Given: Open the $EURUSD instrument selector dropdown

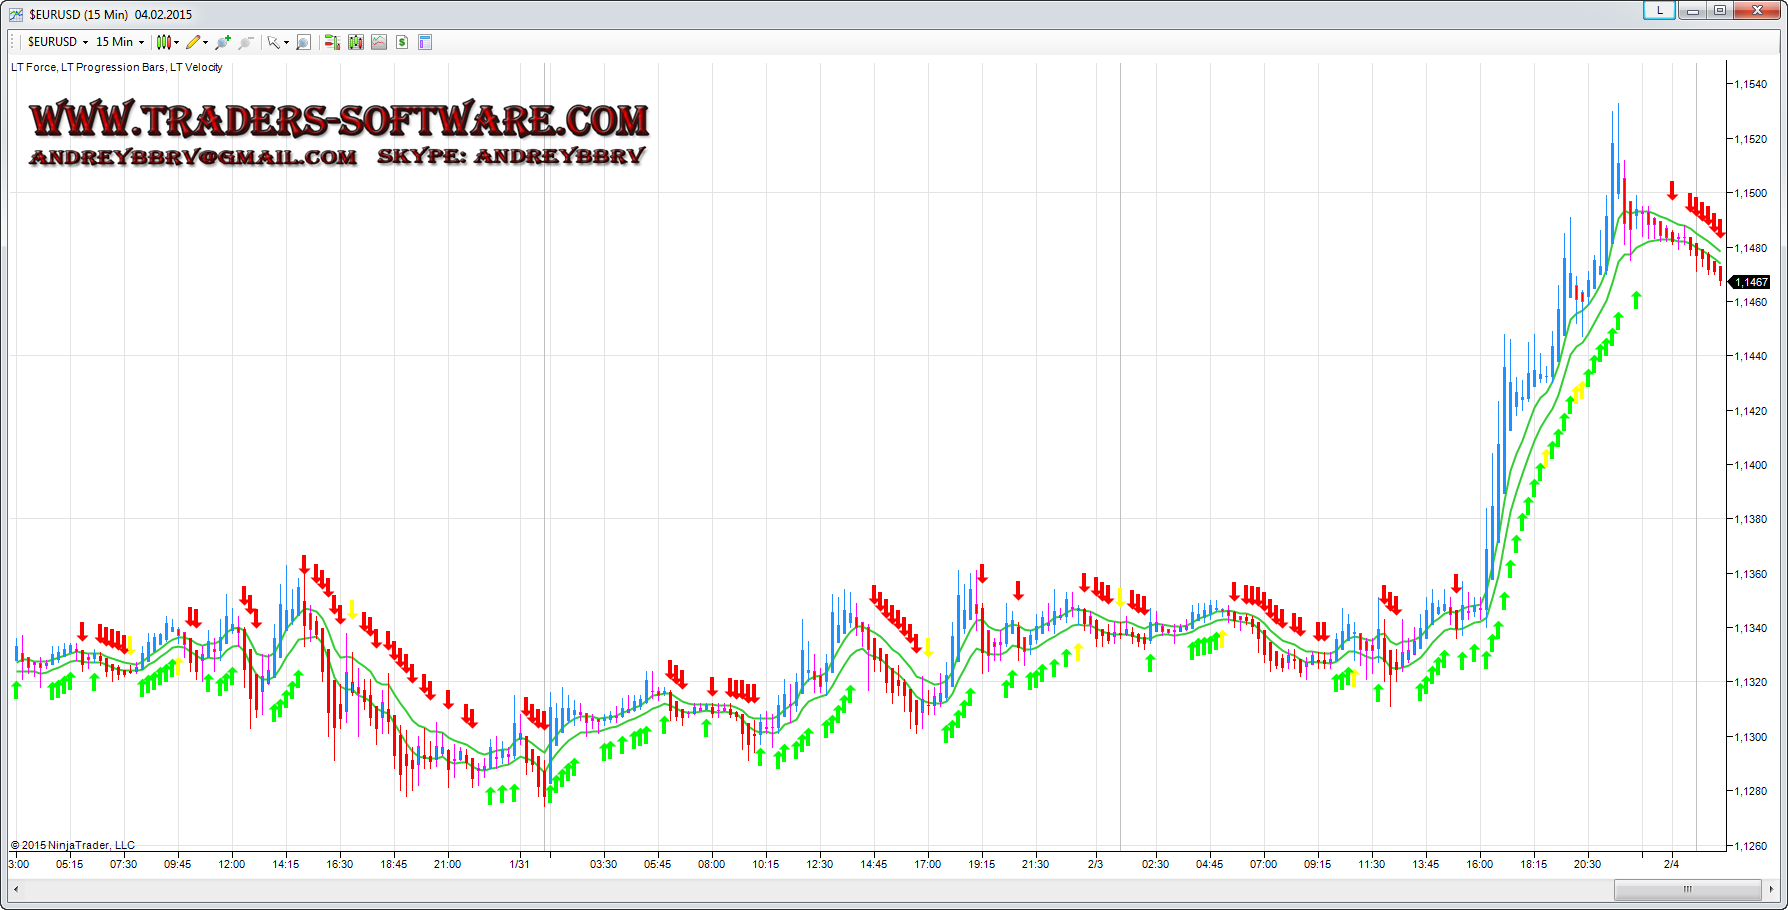Looking at the screenshot, I should [57, 42].
